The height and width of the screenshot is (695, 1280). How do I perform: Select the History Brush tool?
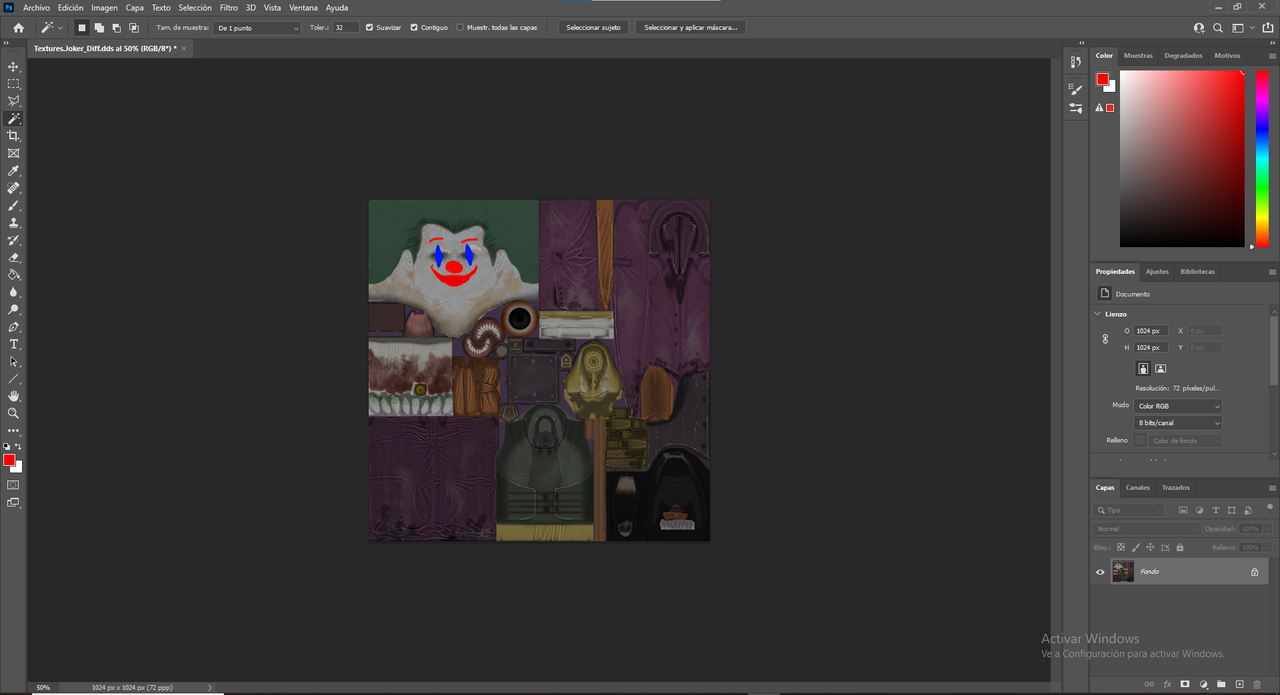coord(13,240)
